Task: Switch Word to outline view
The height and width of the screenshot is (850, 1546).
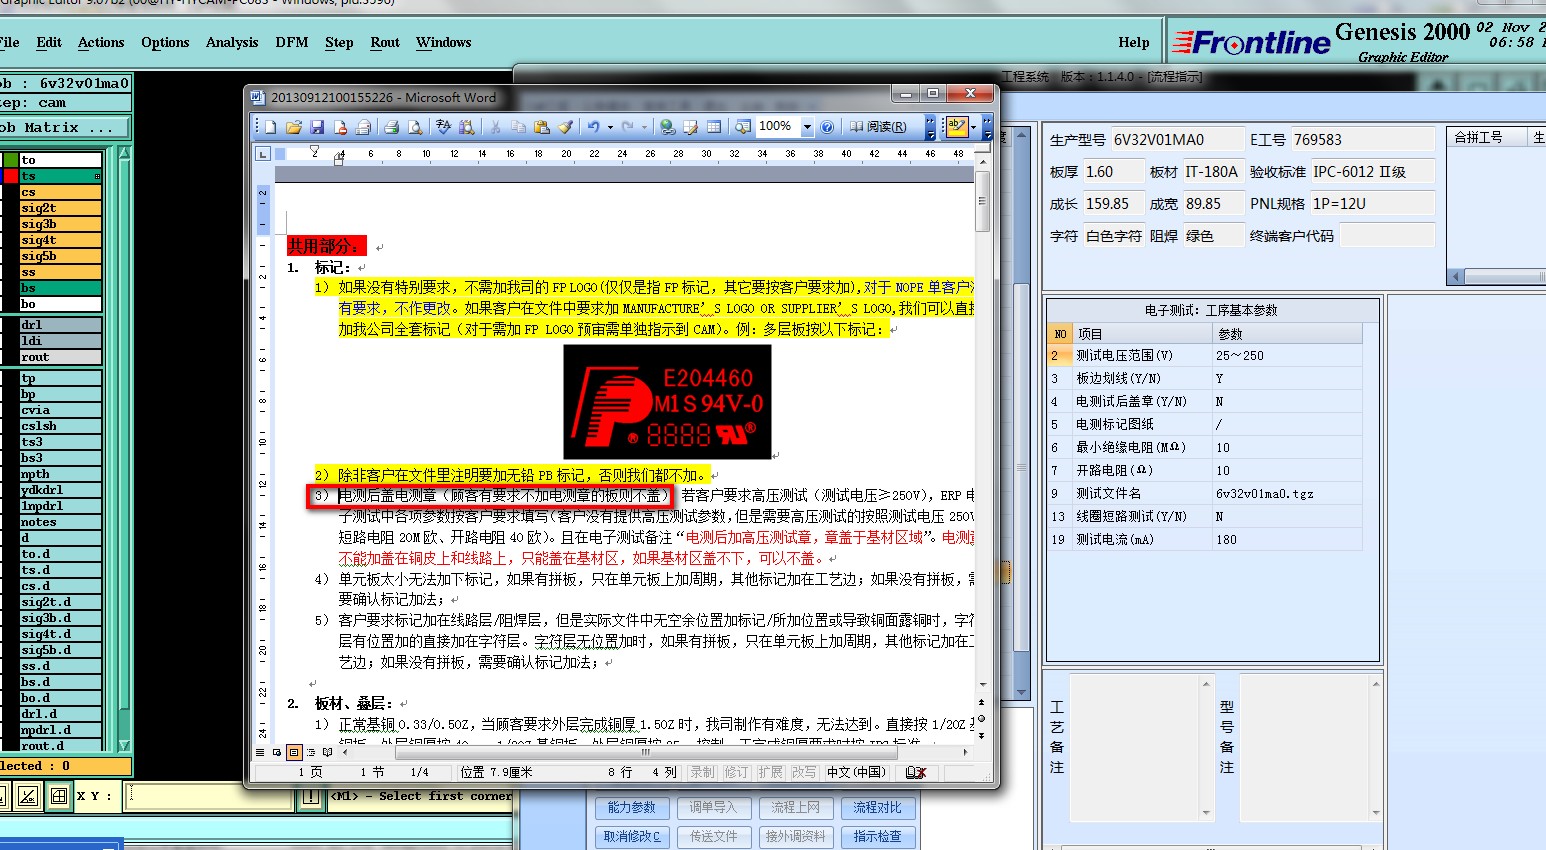Action: (311, 752)
